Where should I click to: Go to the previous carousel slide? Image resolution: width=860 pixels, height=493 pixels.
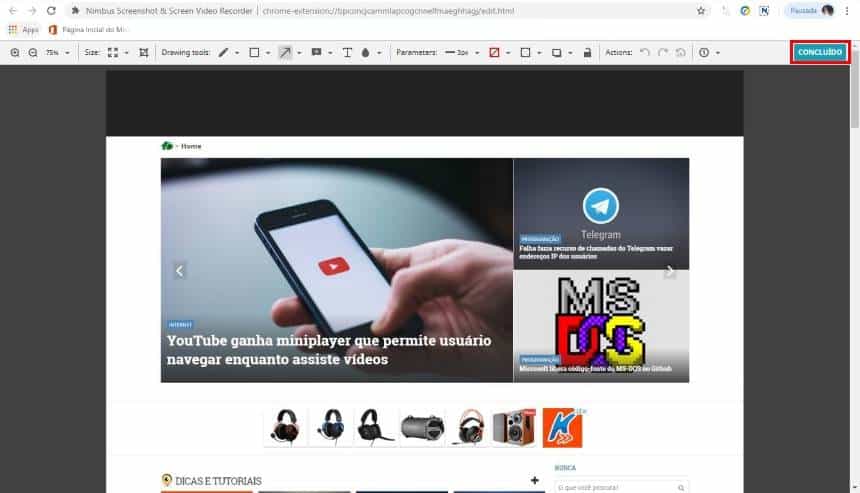point(179,270)
